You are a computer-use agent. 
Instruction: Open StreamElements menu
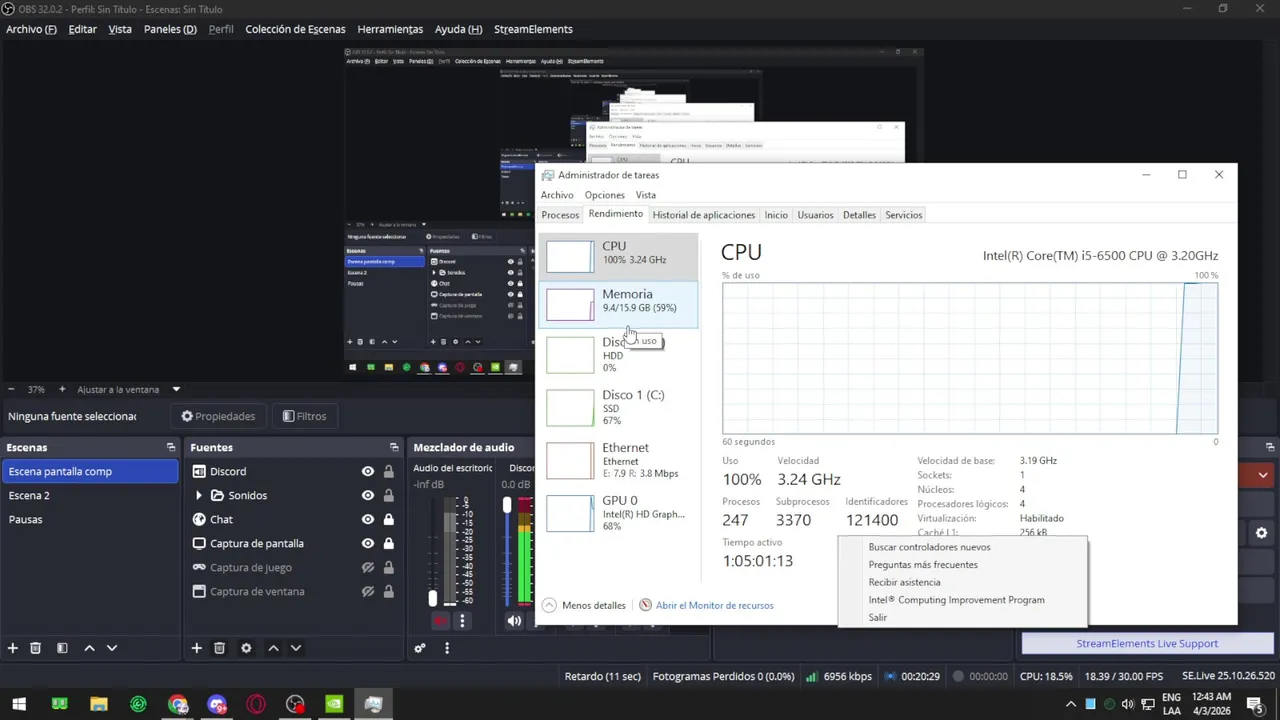(x=533, y=29)
